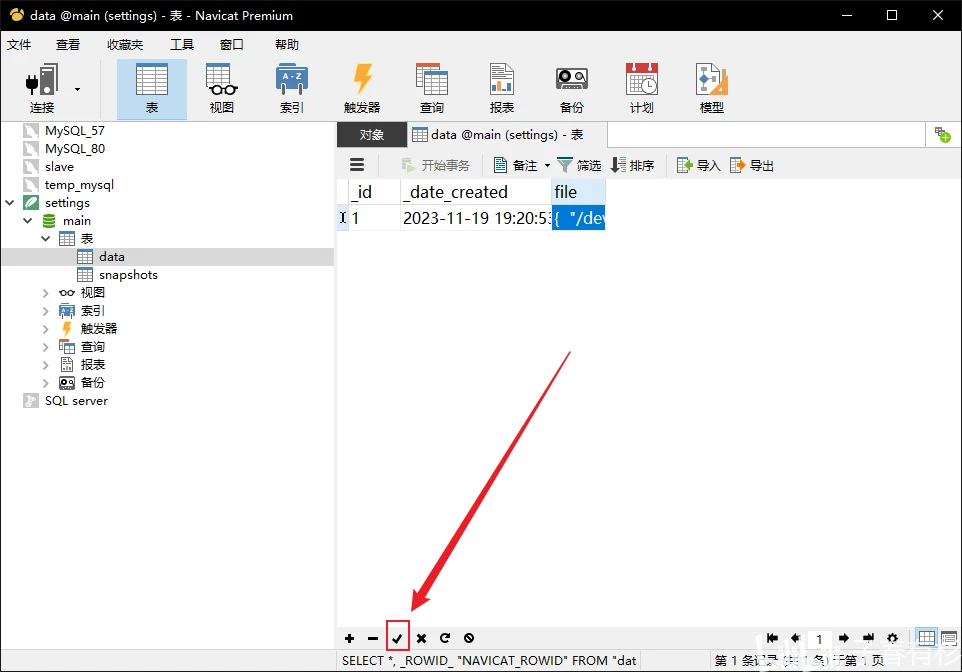Select the 表 table toolbar button

point(152,88)
